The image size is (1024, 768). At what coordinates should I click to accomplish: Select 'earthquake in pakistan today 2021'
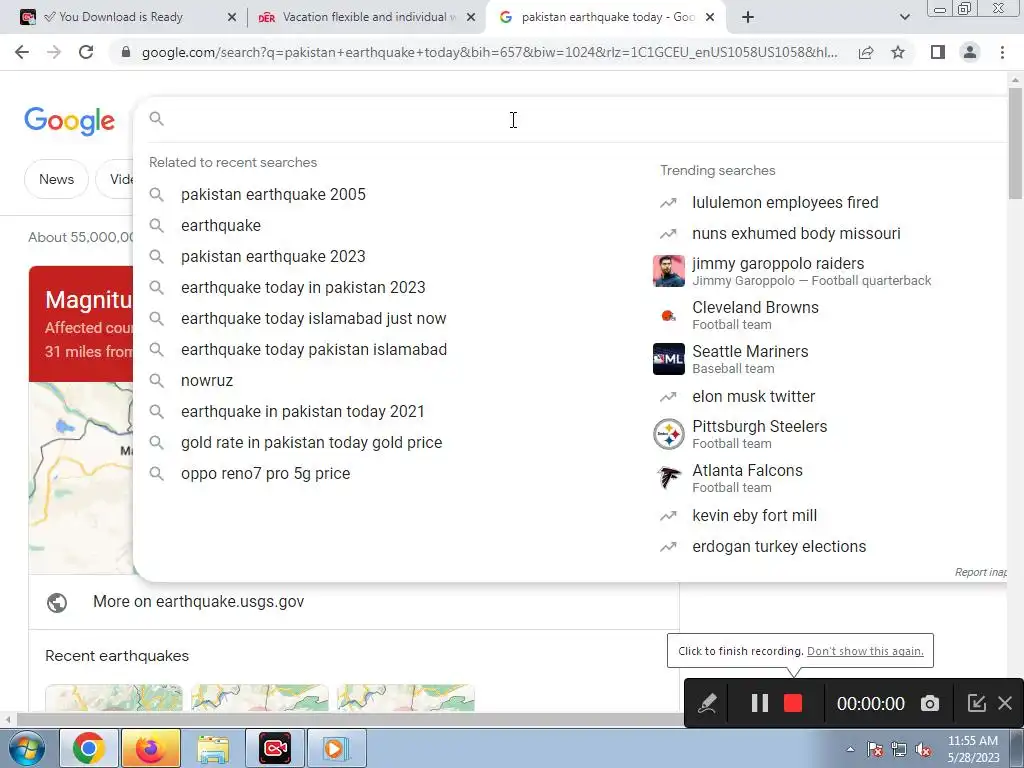click(x=302, y=411)
